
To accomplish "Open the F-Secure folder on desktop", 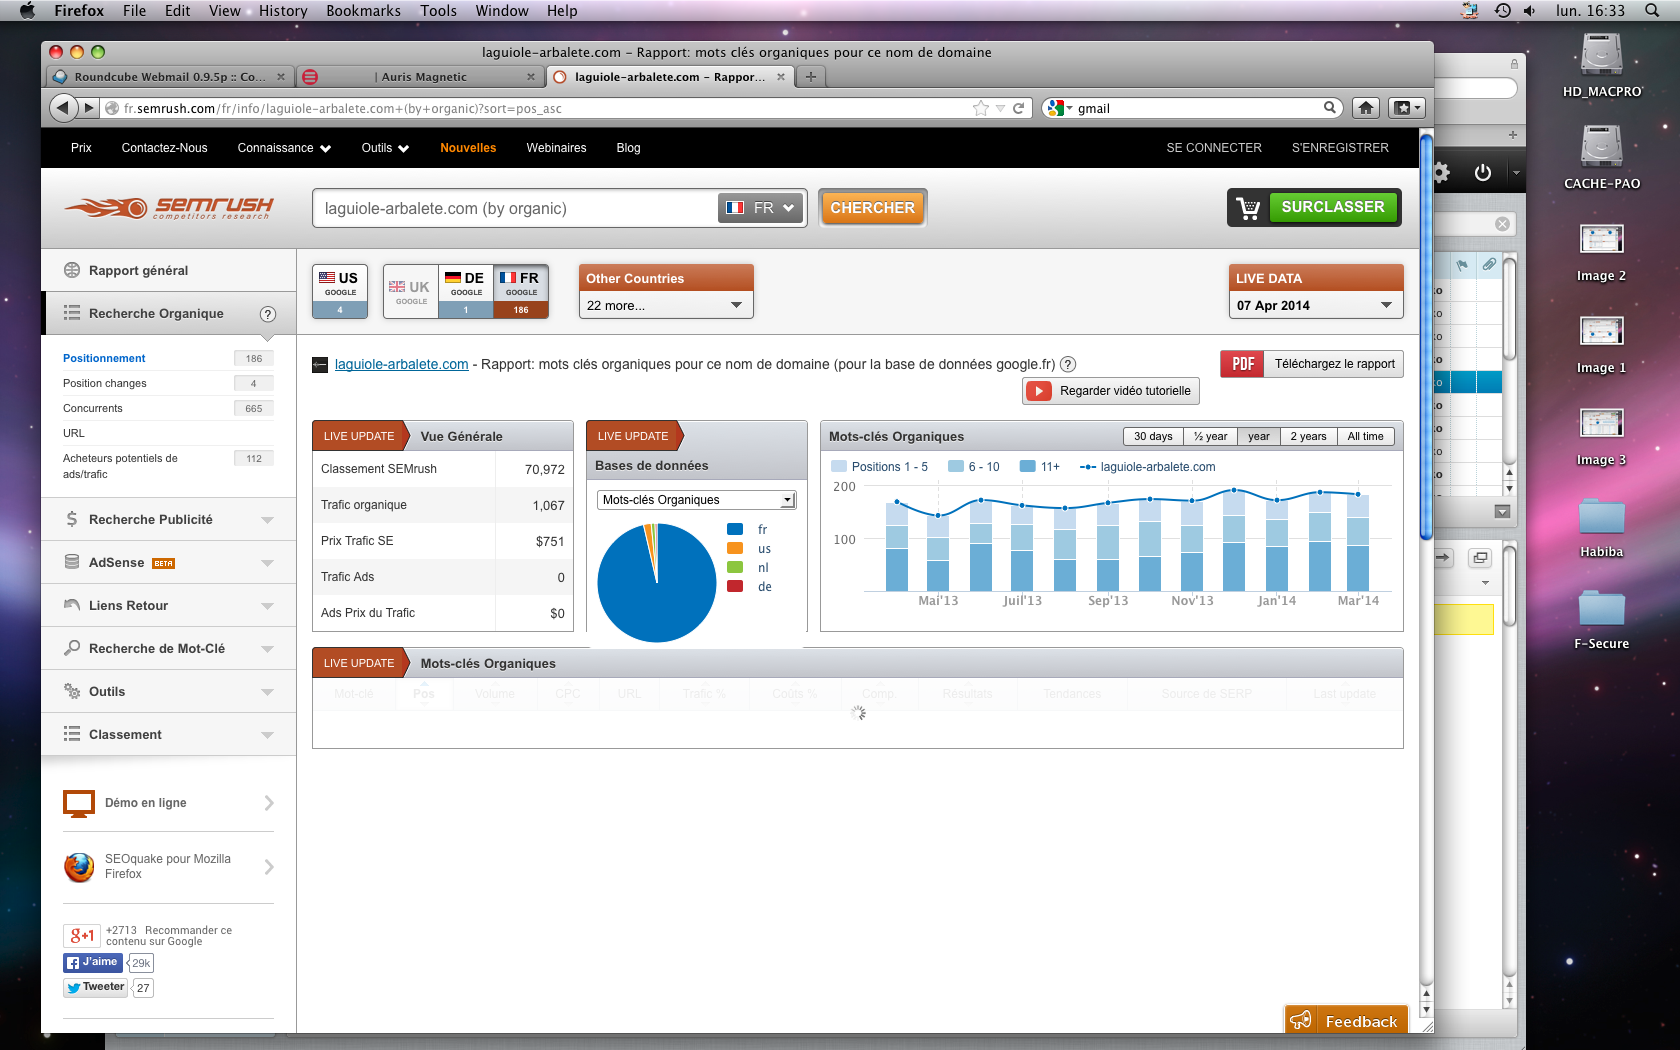I will point(1602,619).
